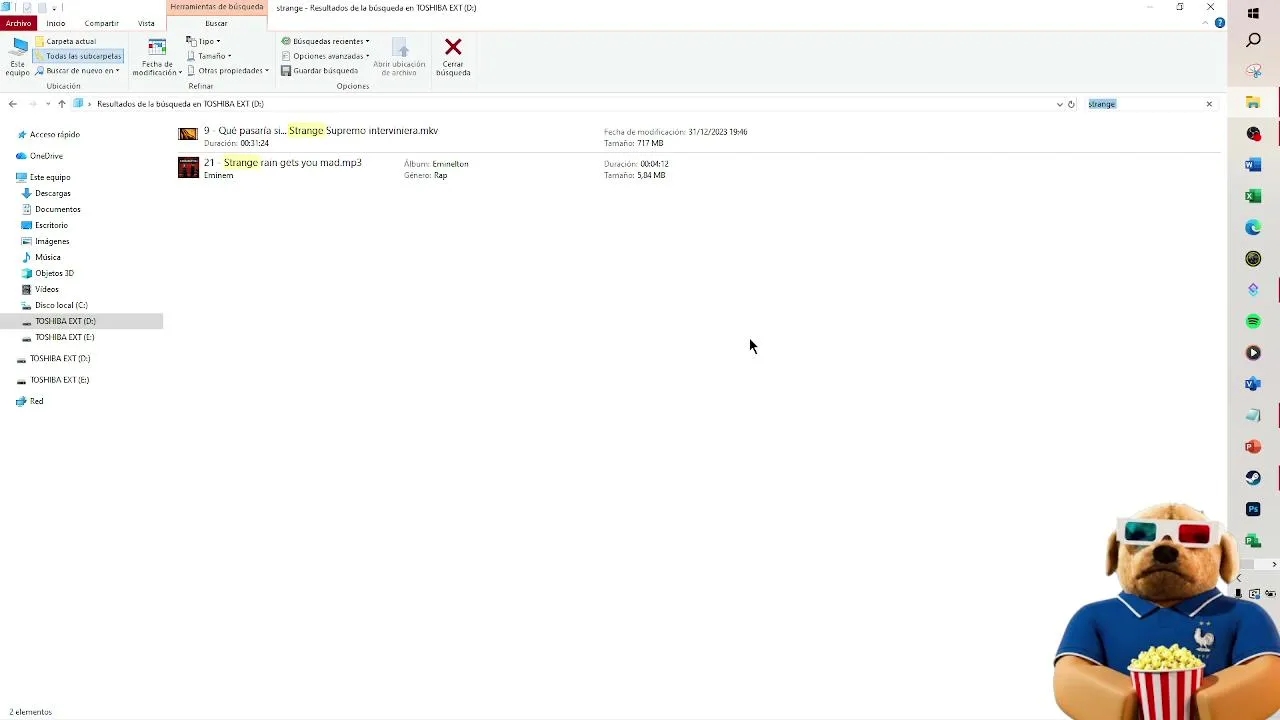
Task: Open Word from the taskbar
Action: [x=1253, y=165]
